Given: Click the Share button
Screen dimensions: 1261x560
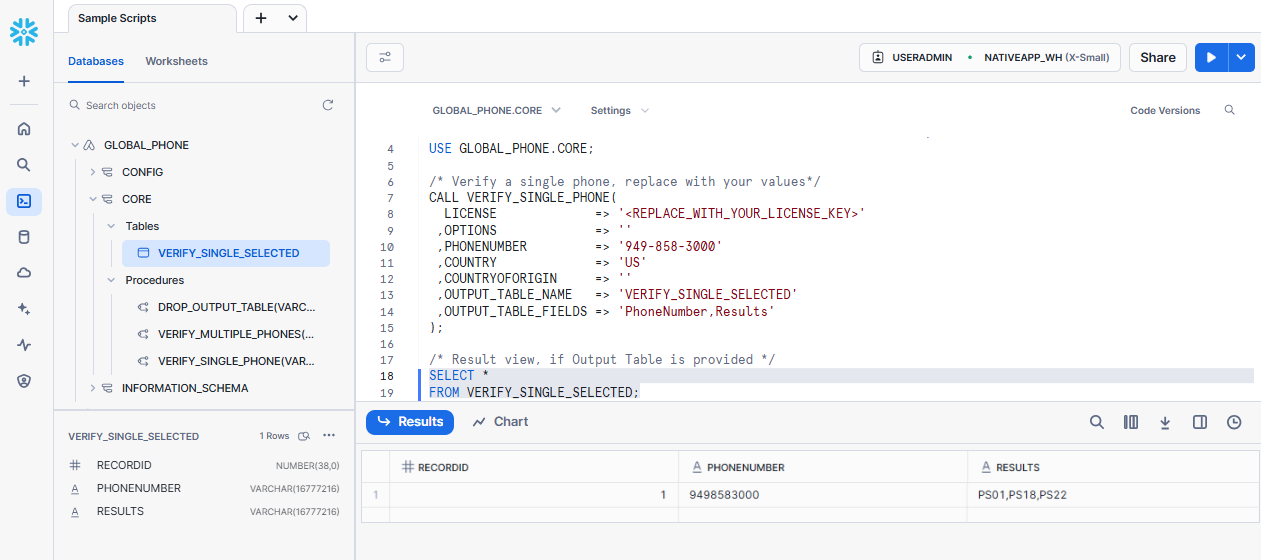Looking at the screenshot, I should pyautogui.click(x=1158, y=58).
